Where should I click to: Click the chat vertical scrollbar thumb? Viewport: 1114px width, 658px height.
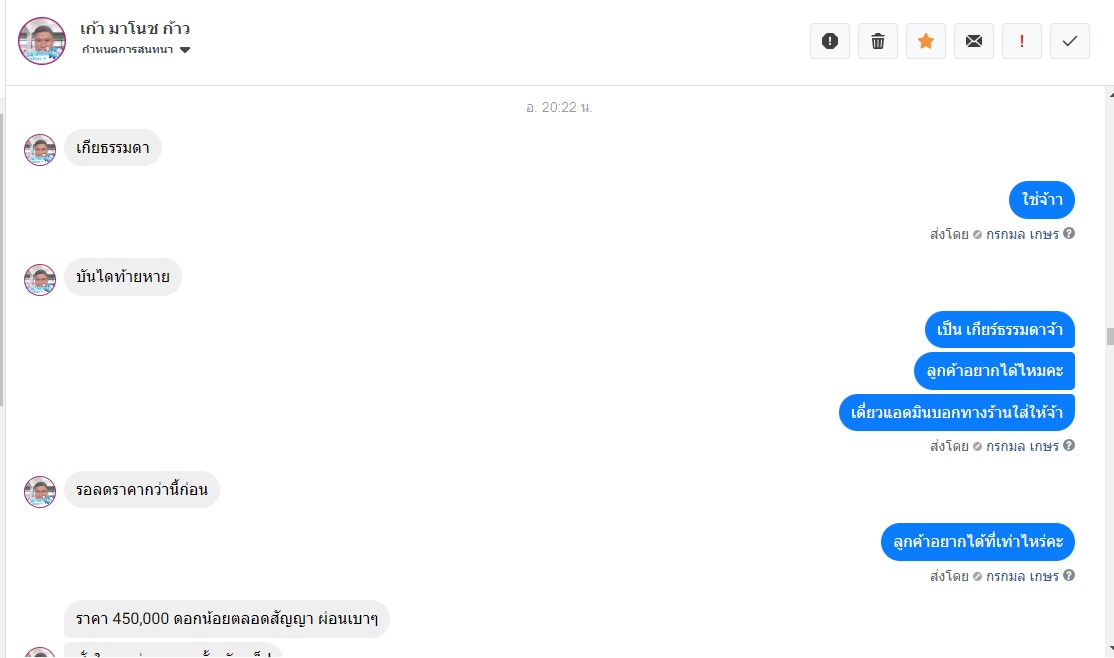(x=1110, y=336)
